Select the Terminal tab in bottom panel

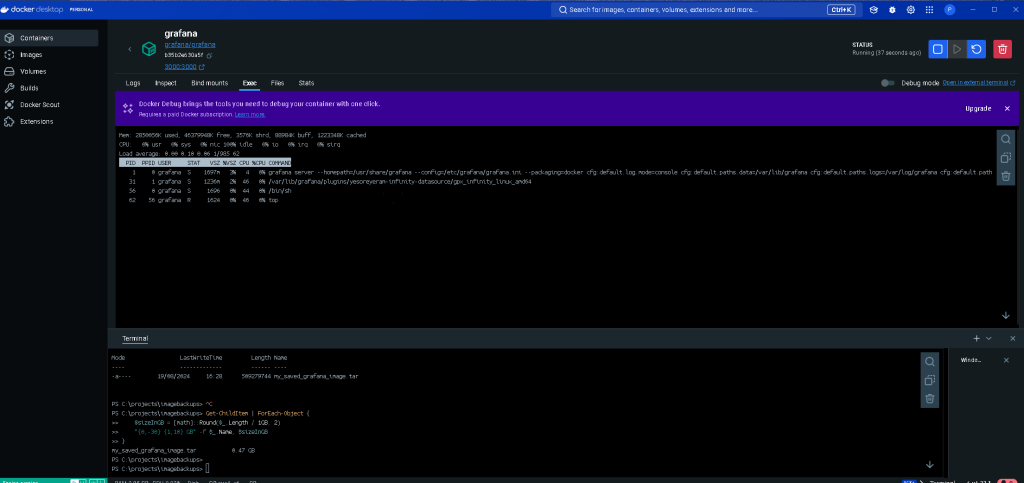[135, 339]
